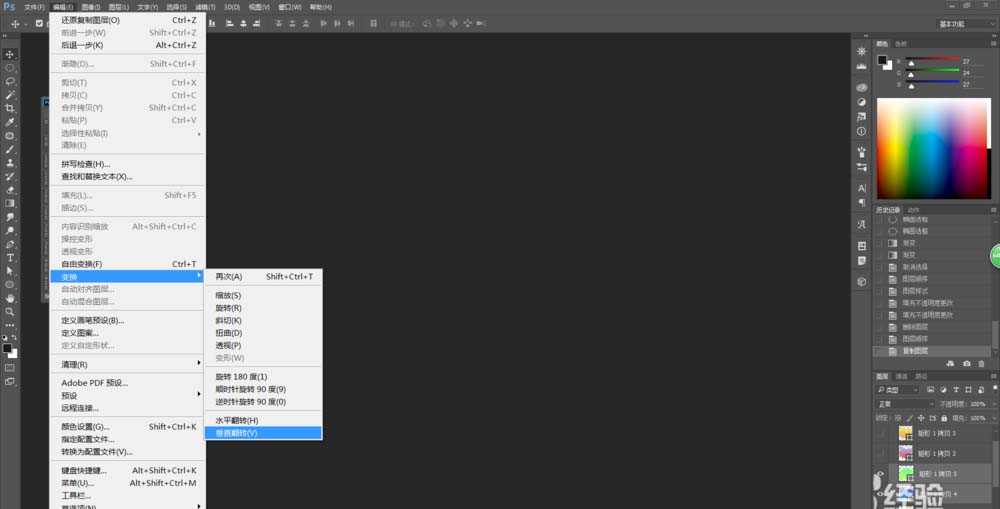Image resolution: width=1000 pixels, height=509 pixels.
Task: Open the 基本功能 workspace dropdown
Action: point(965,23)
